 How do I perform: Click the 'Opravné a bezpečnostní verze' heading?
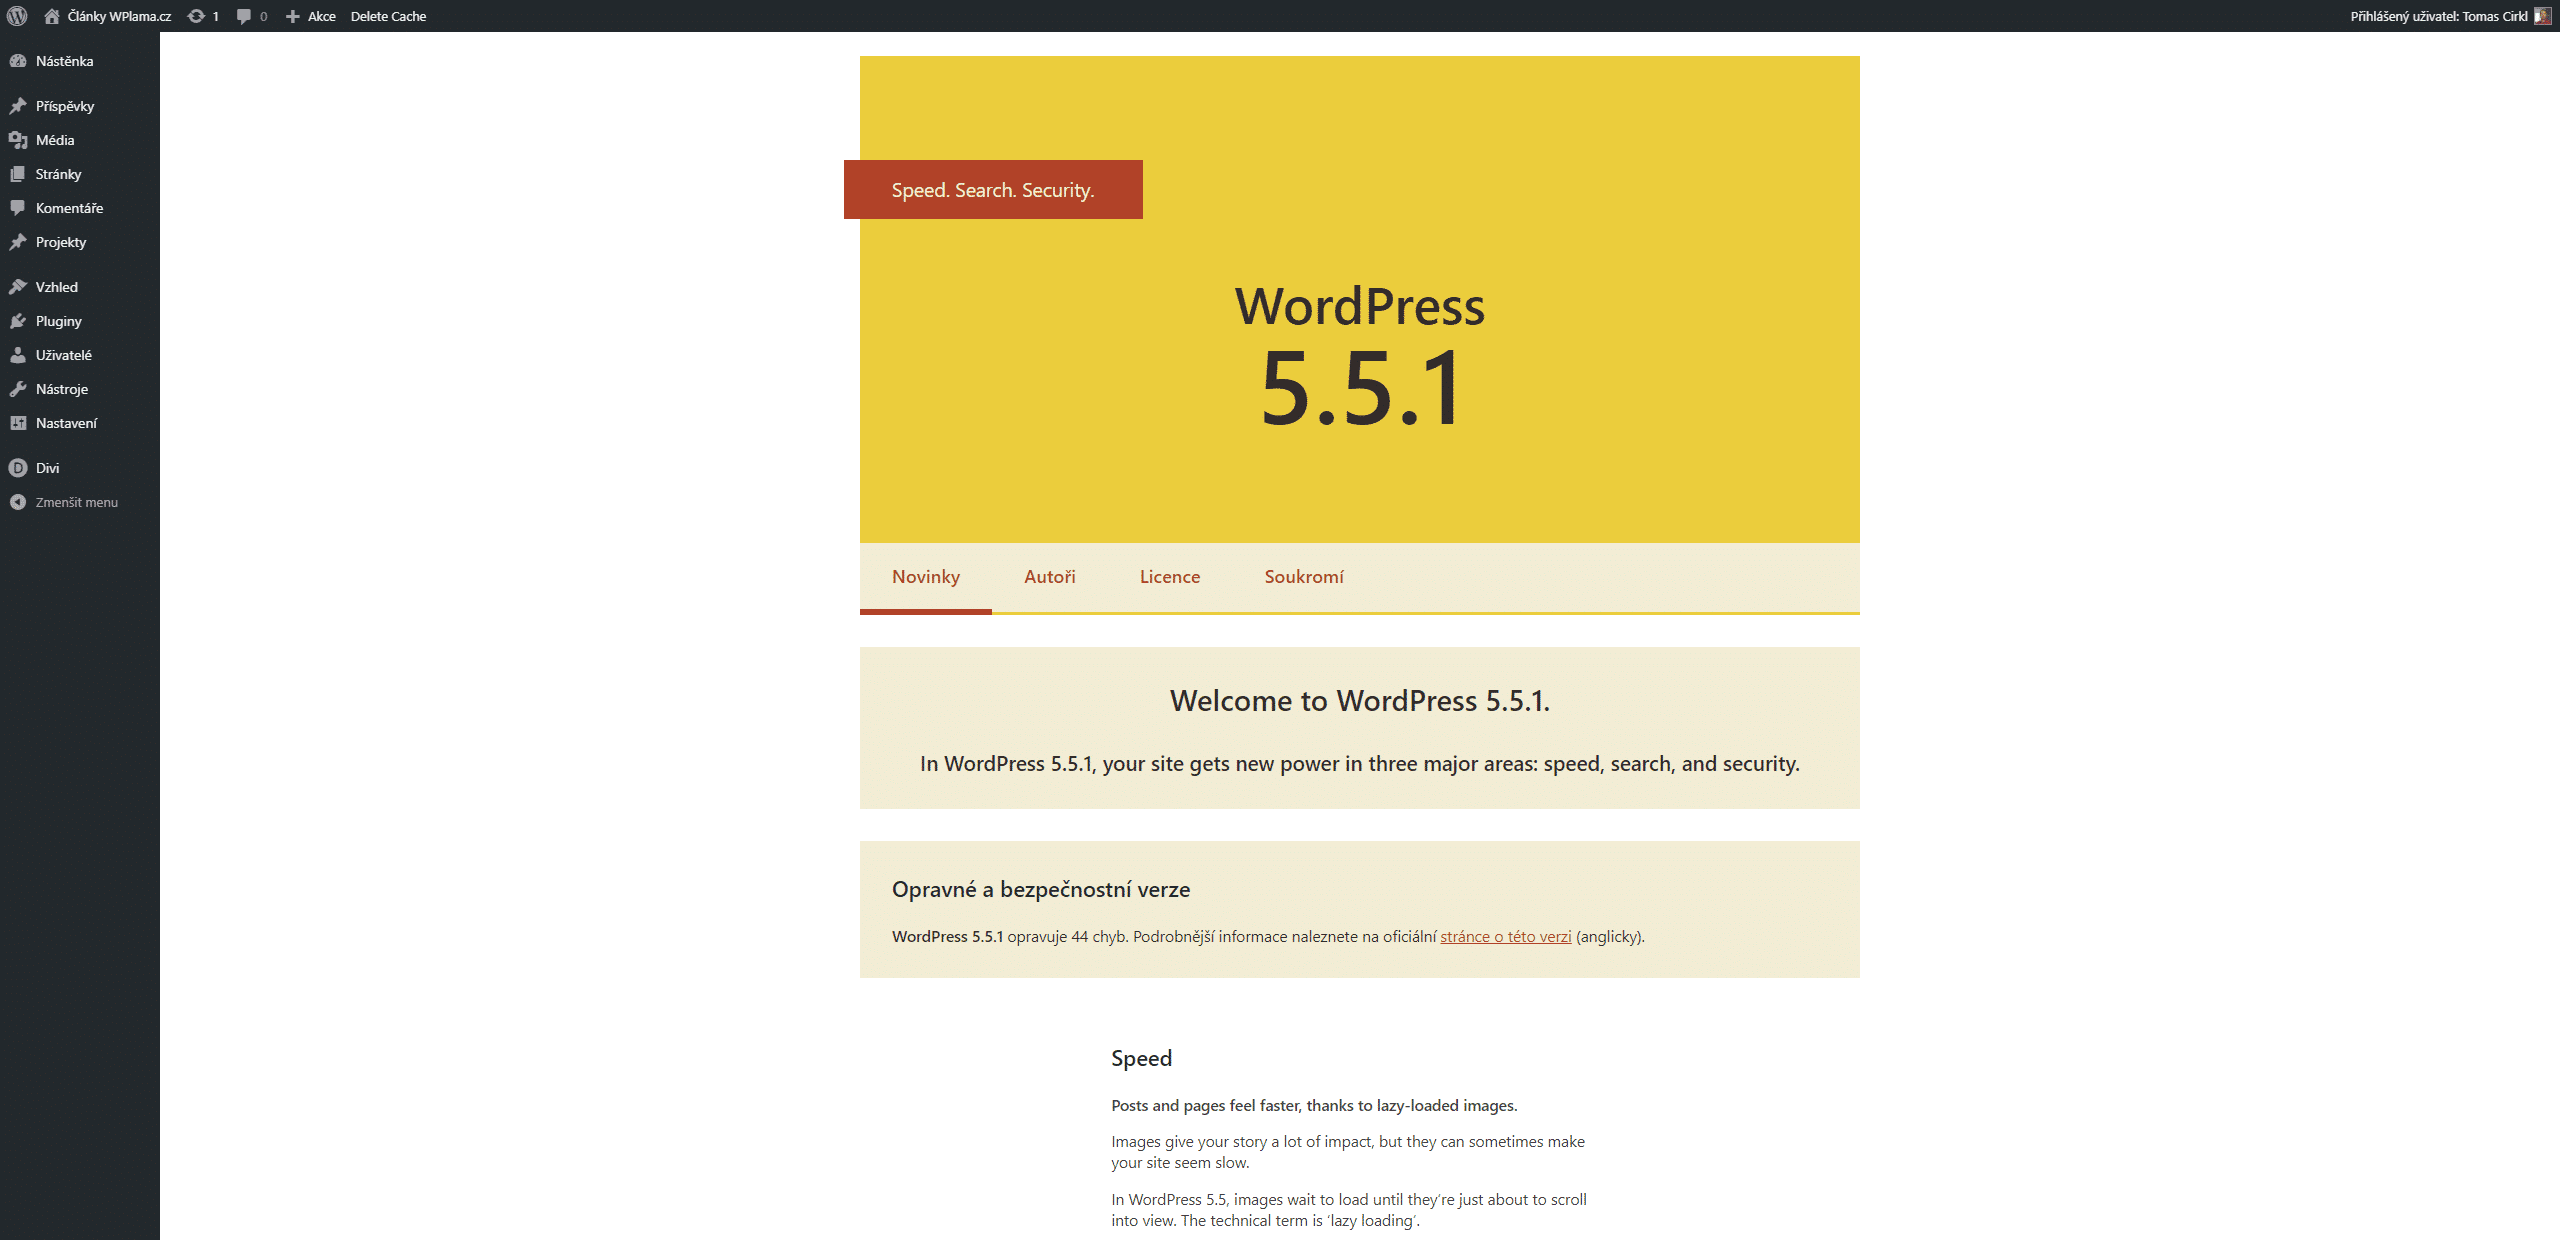point(1041,890)
